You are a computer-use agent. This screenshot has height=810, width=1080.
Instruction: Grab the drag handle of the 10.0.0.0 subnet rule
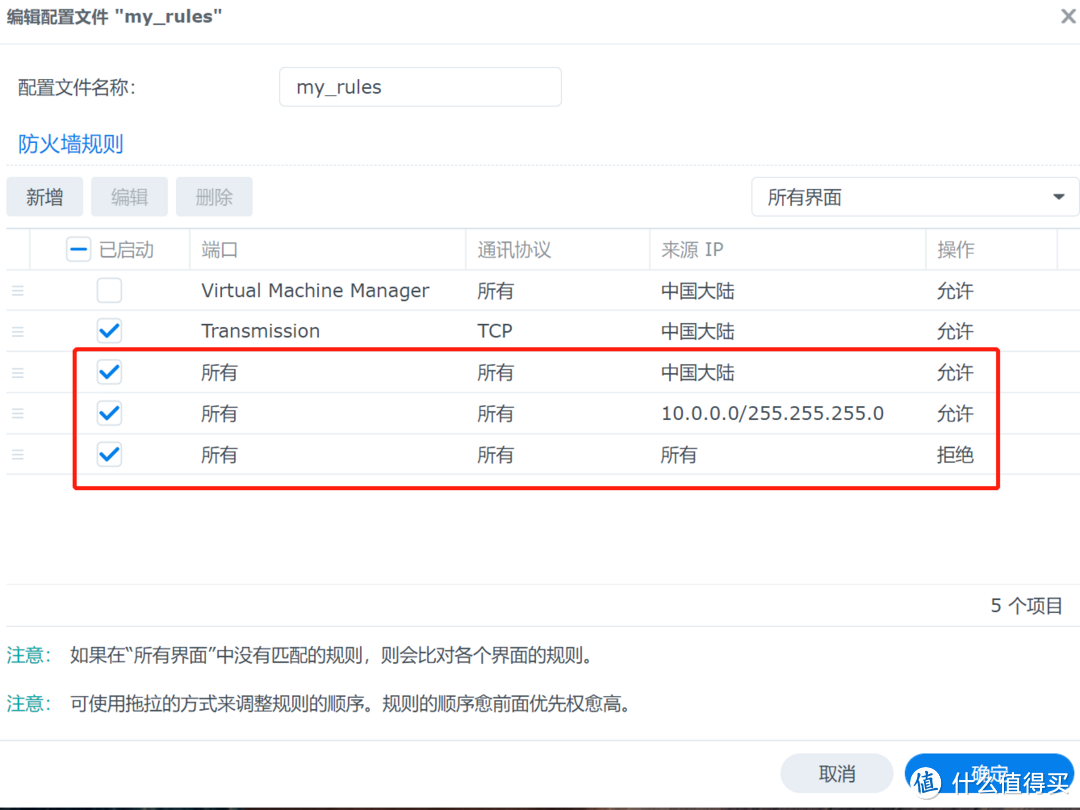coord(18,413)
